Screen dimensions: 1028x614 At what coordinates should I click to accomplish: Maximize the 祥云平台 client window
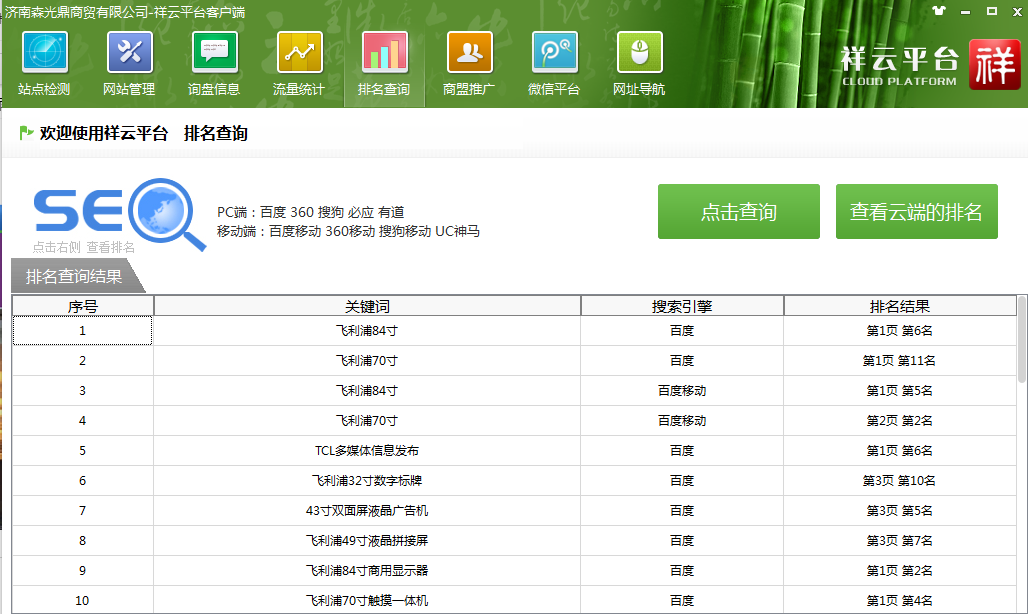point(992,11)
